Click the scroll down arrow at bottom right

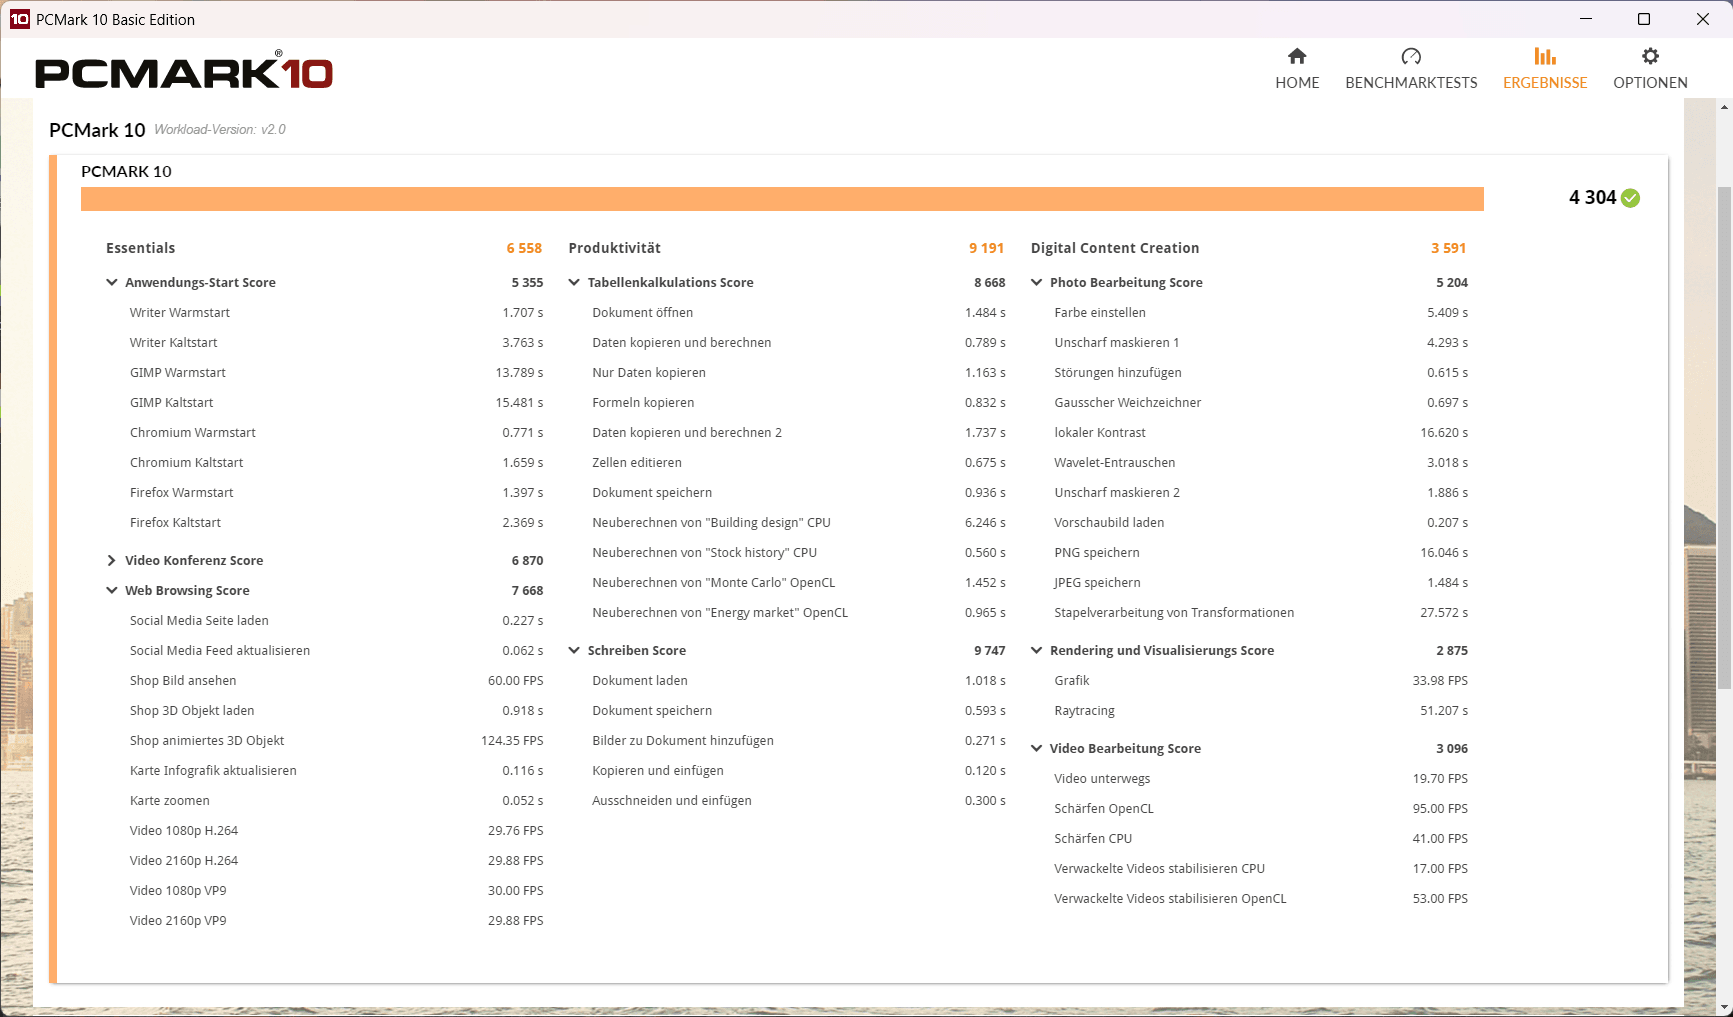1724,1007
